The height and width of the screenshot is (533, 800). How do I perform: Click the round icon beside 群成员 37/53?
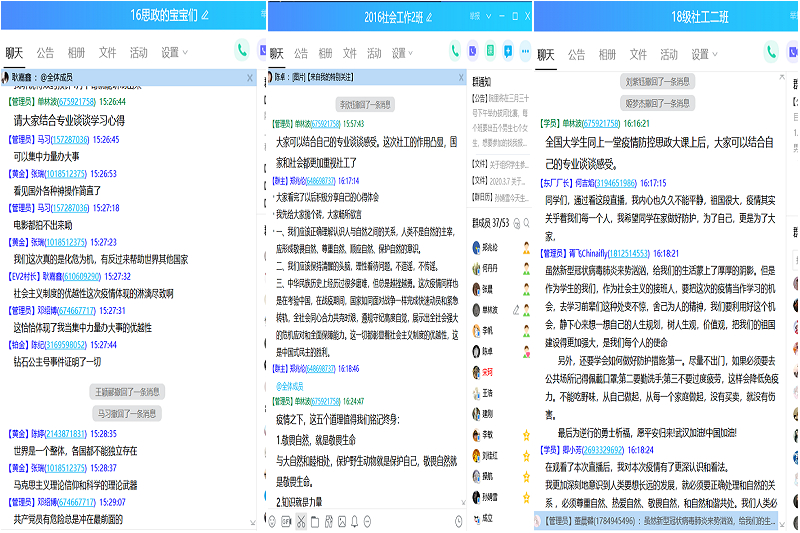[x=516, y=223]
